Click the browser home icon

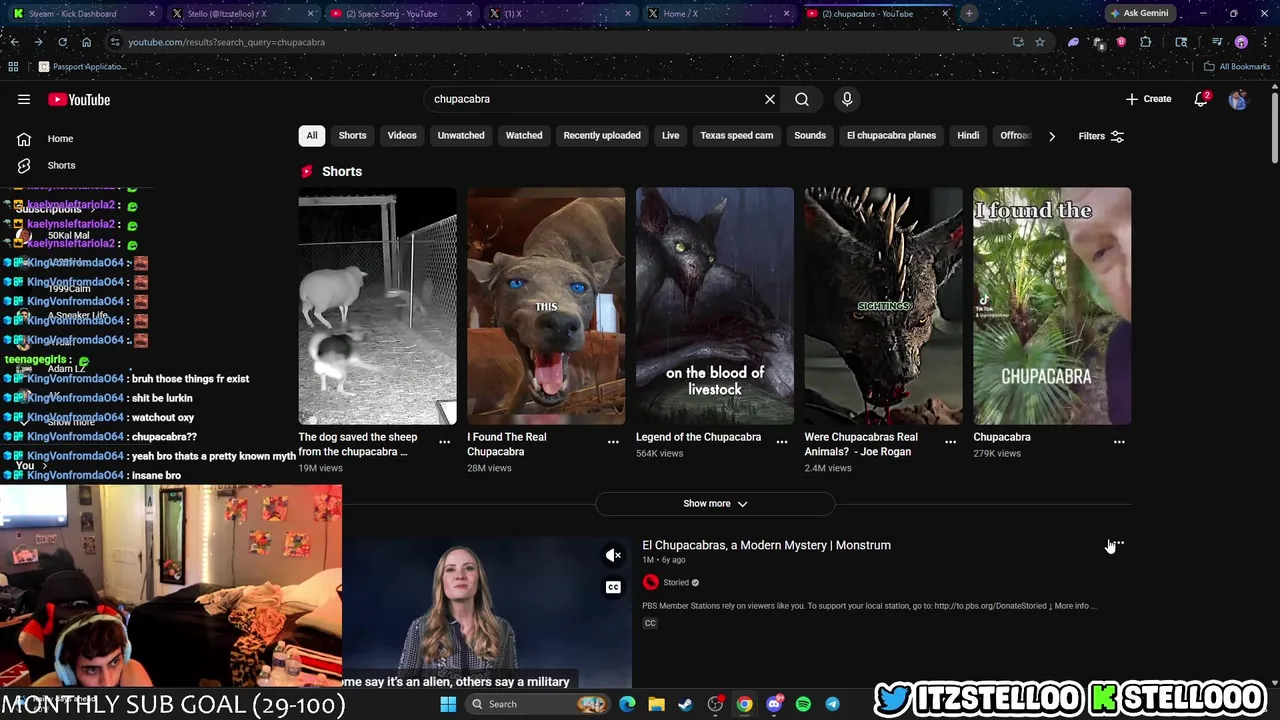point(86,42)
